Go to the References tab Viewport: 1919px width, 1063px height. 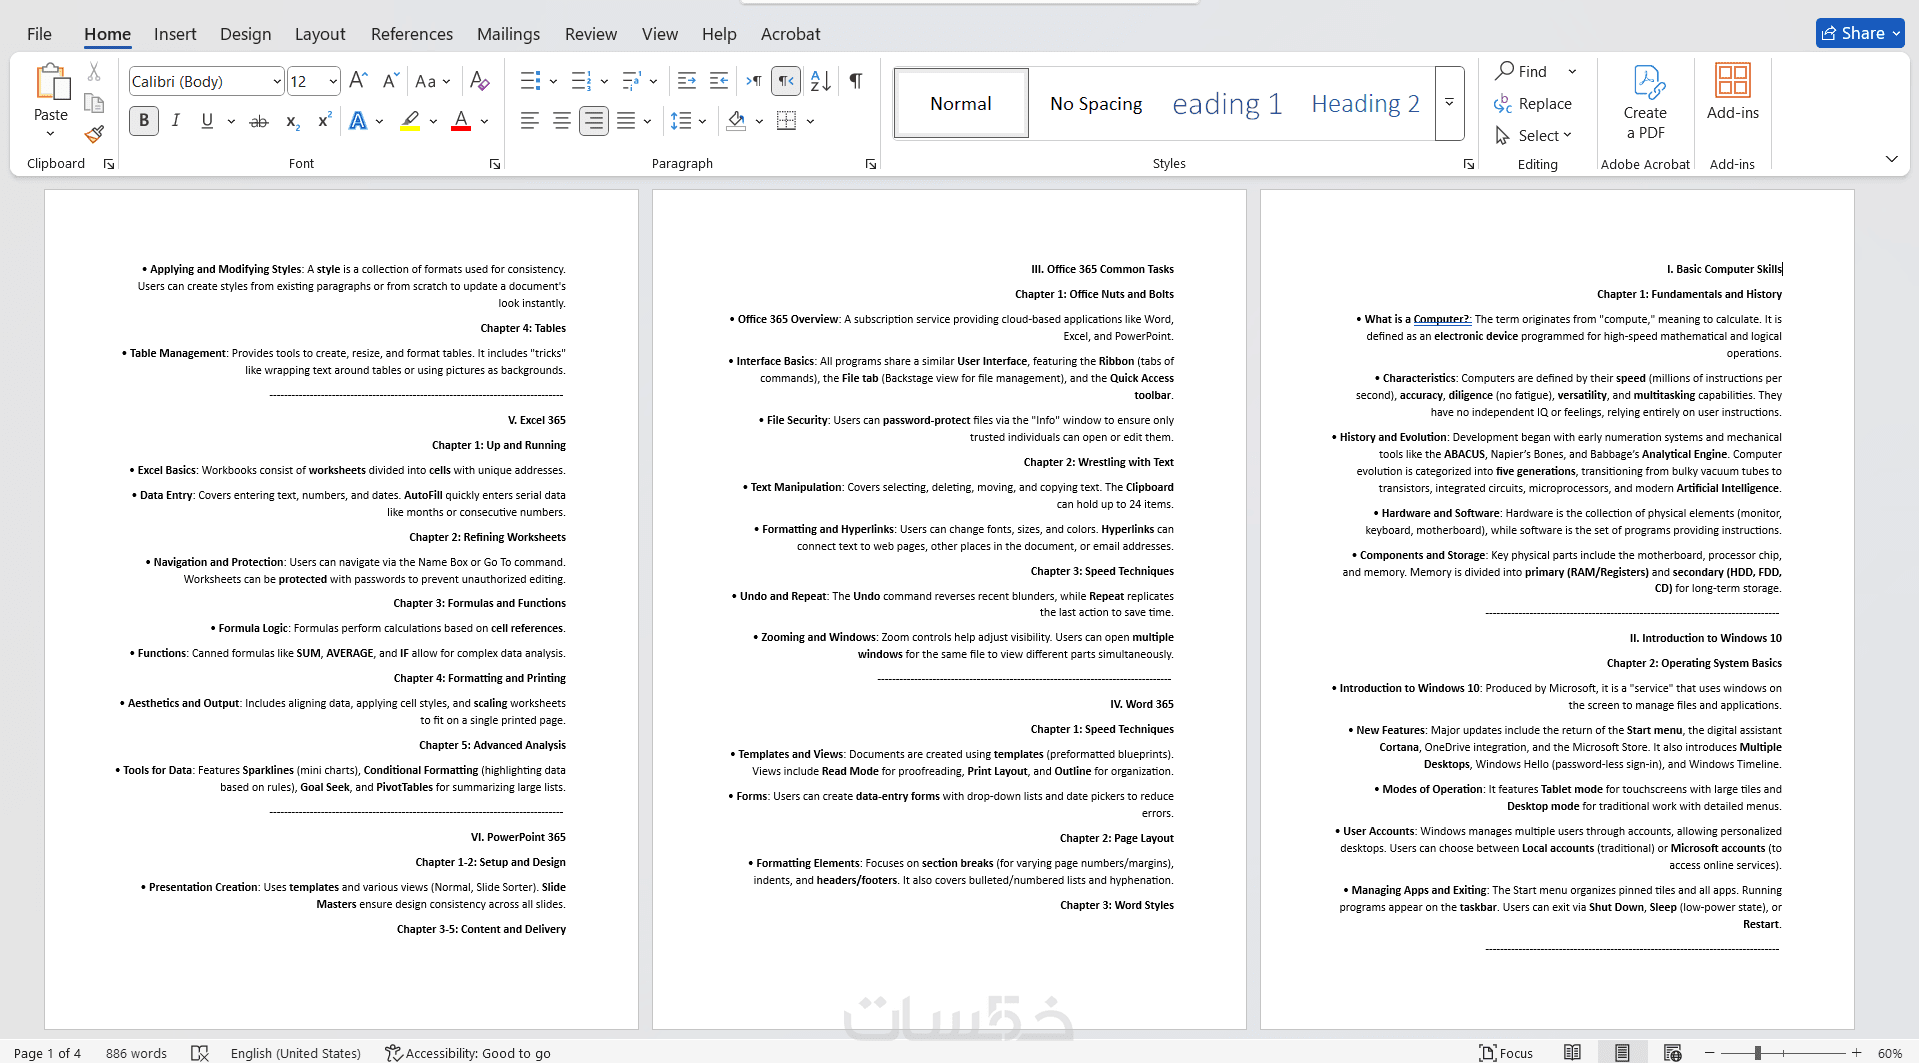pyautogui.click(x=412, y=34)
